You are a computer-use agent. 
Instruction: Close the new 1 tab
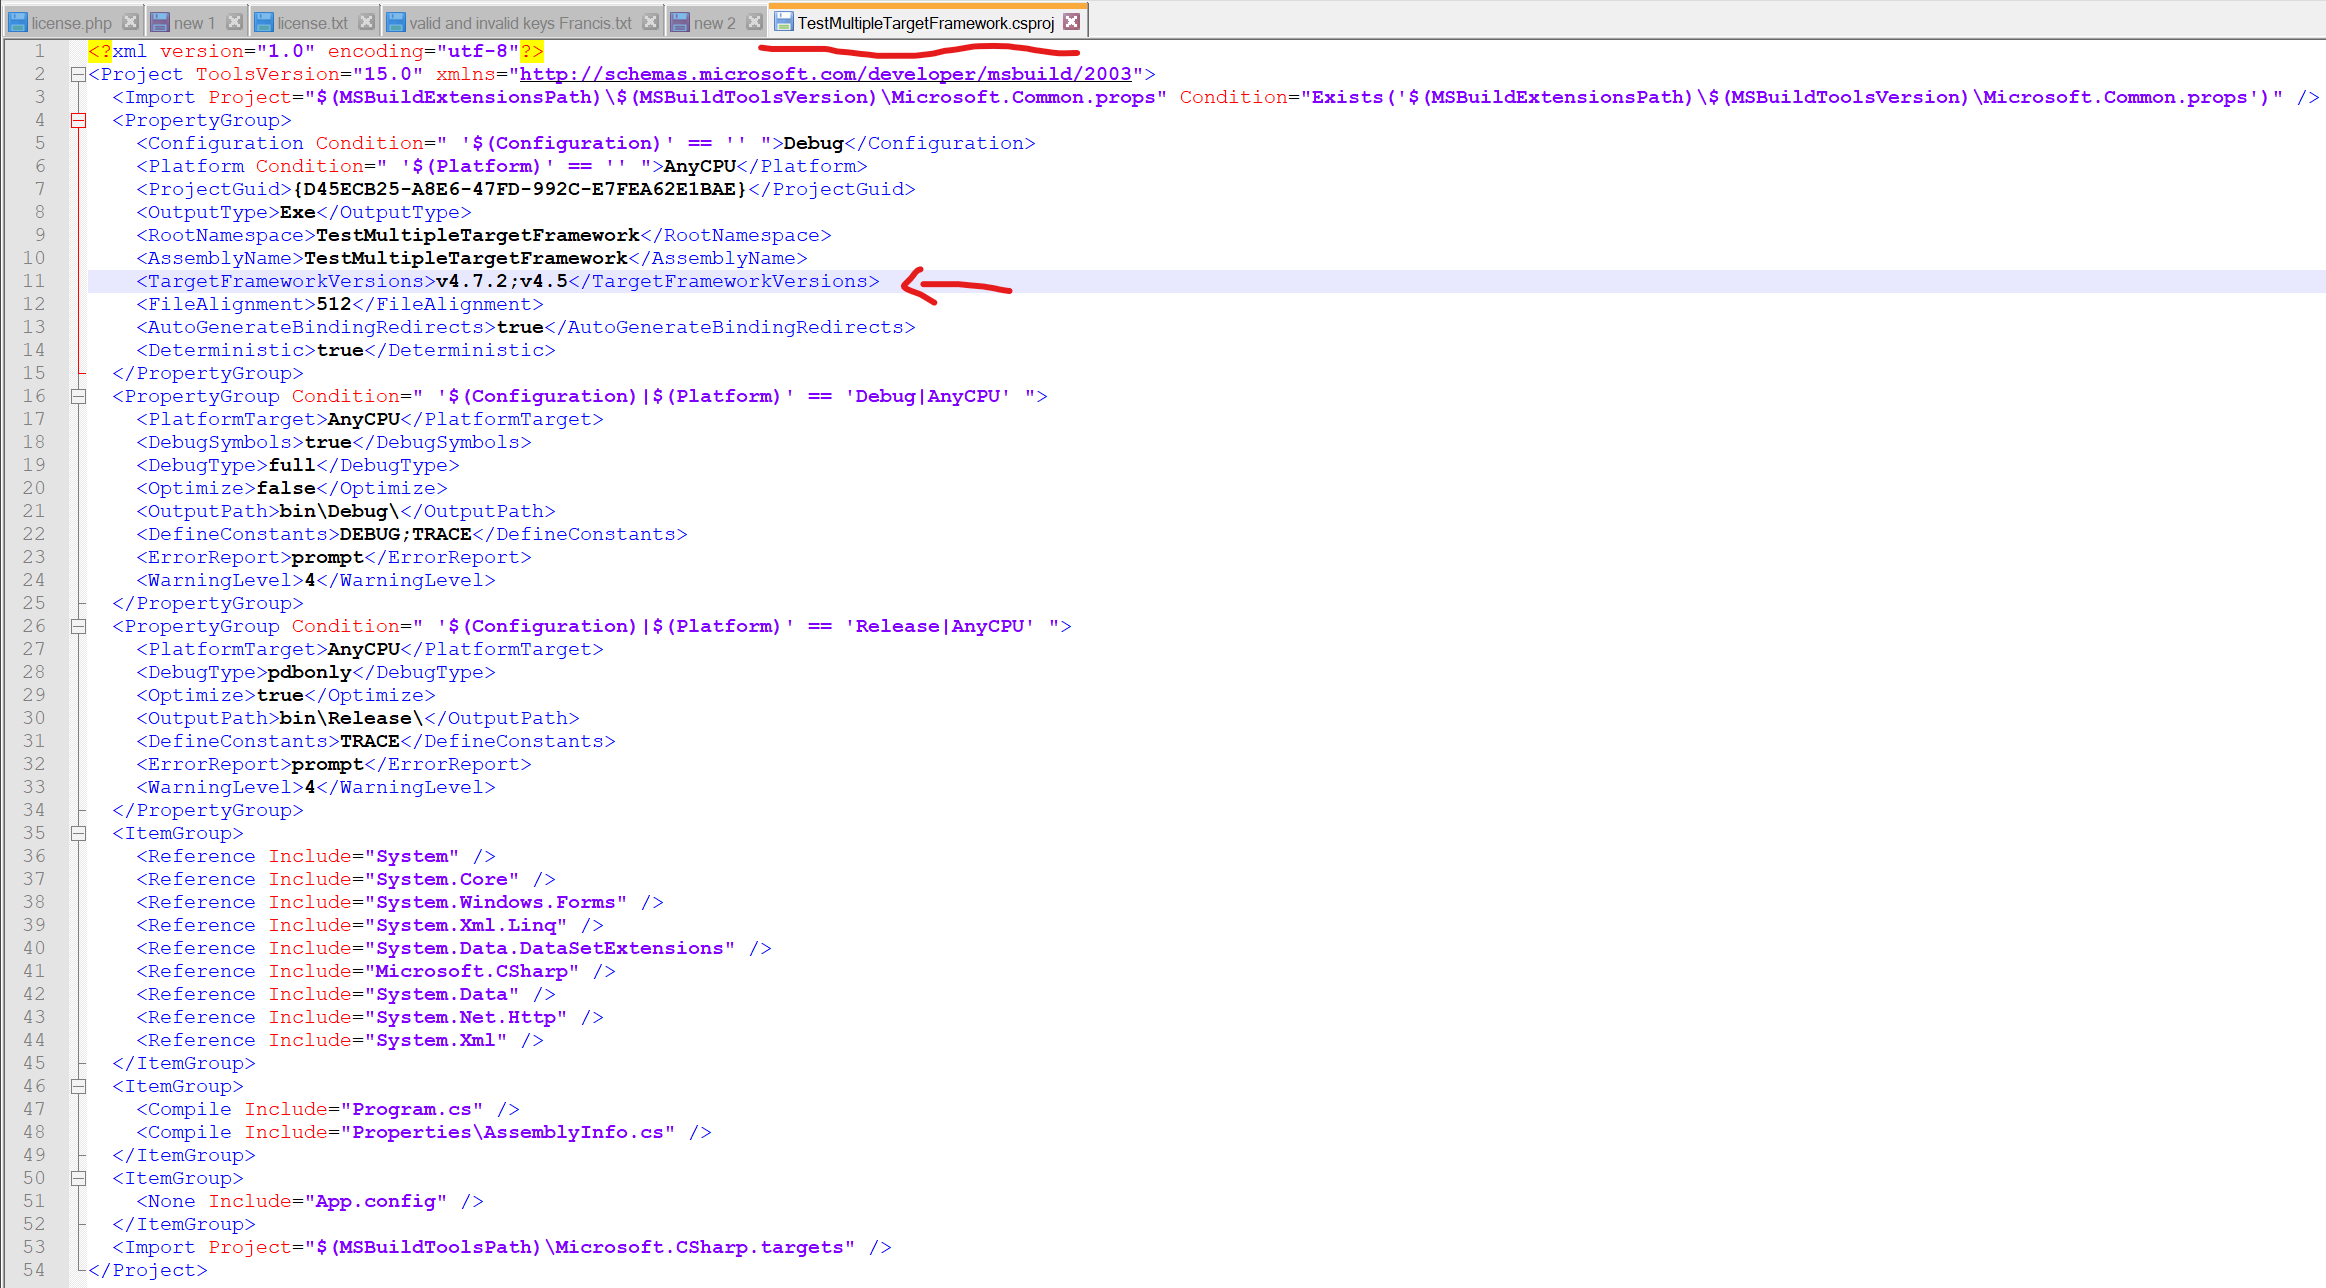[234, 22]
